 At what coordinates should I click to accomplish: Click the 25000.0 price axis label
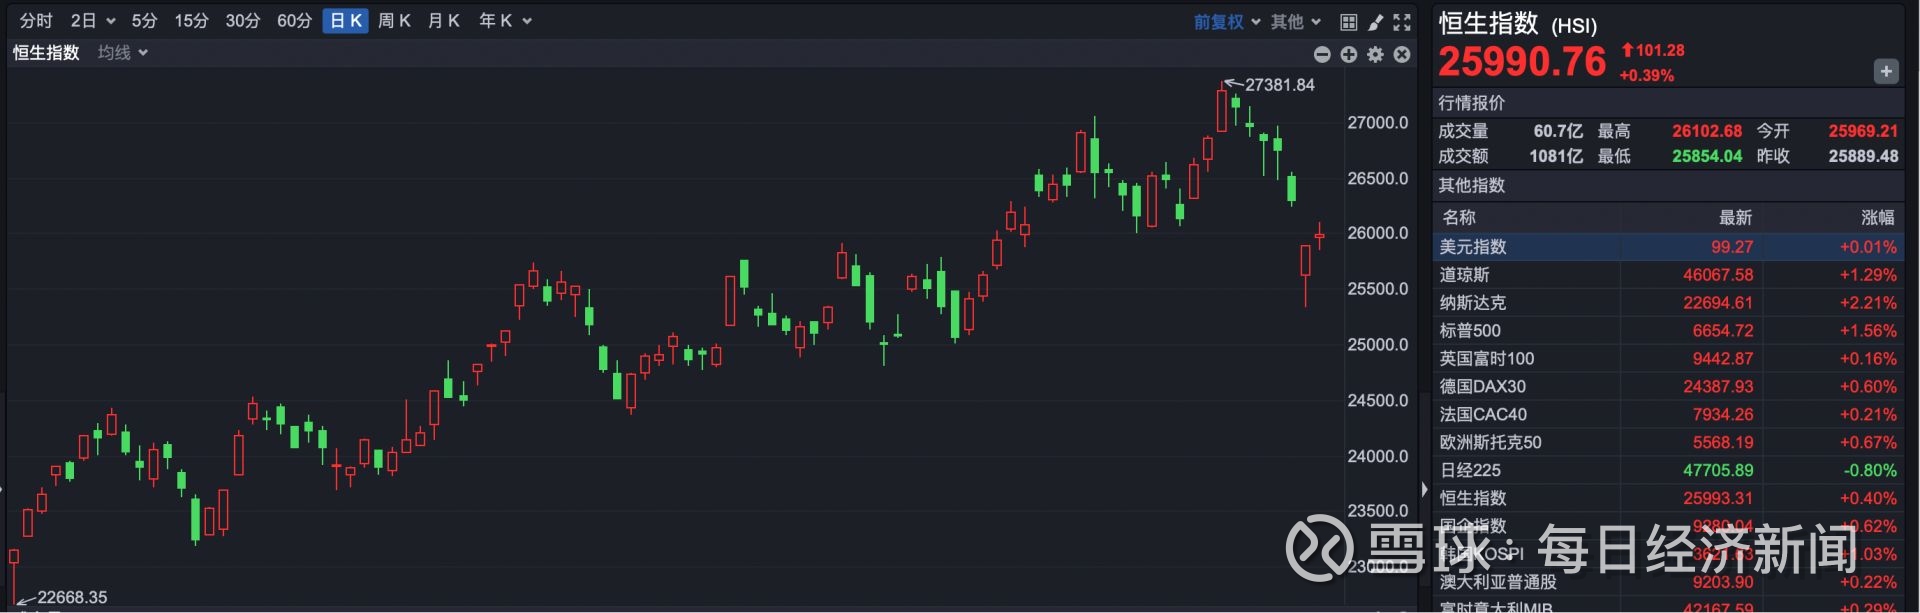1377,345
